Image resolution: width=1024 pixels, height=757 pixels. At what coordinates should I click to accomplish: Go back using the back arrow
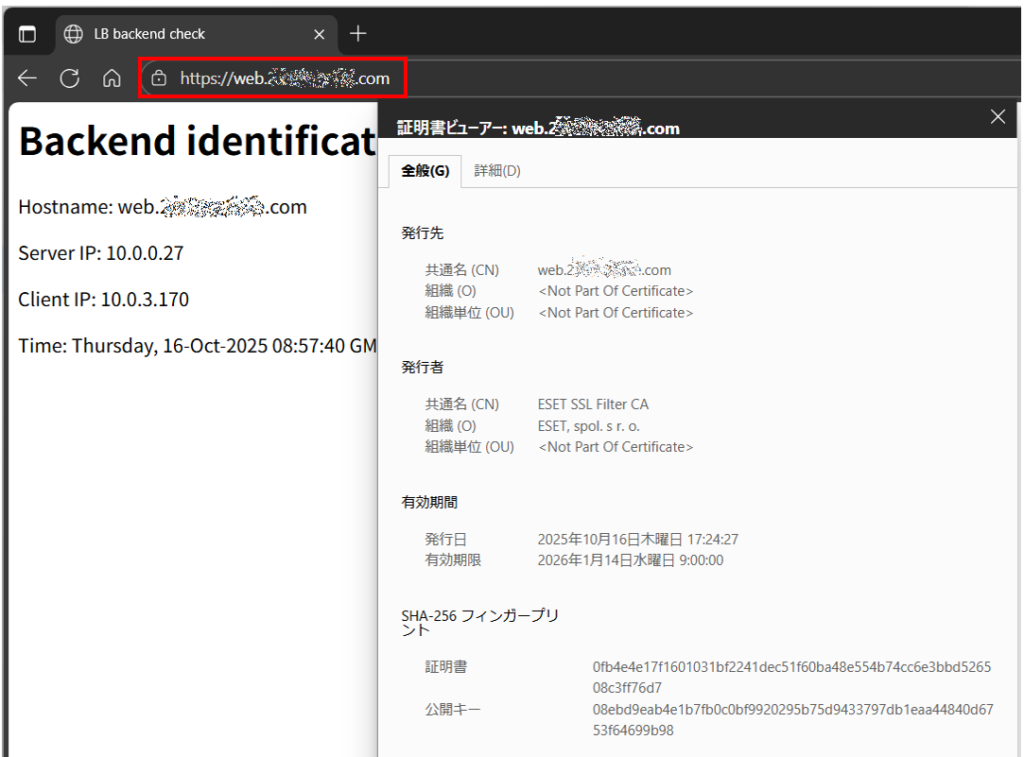pos(27,78)
